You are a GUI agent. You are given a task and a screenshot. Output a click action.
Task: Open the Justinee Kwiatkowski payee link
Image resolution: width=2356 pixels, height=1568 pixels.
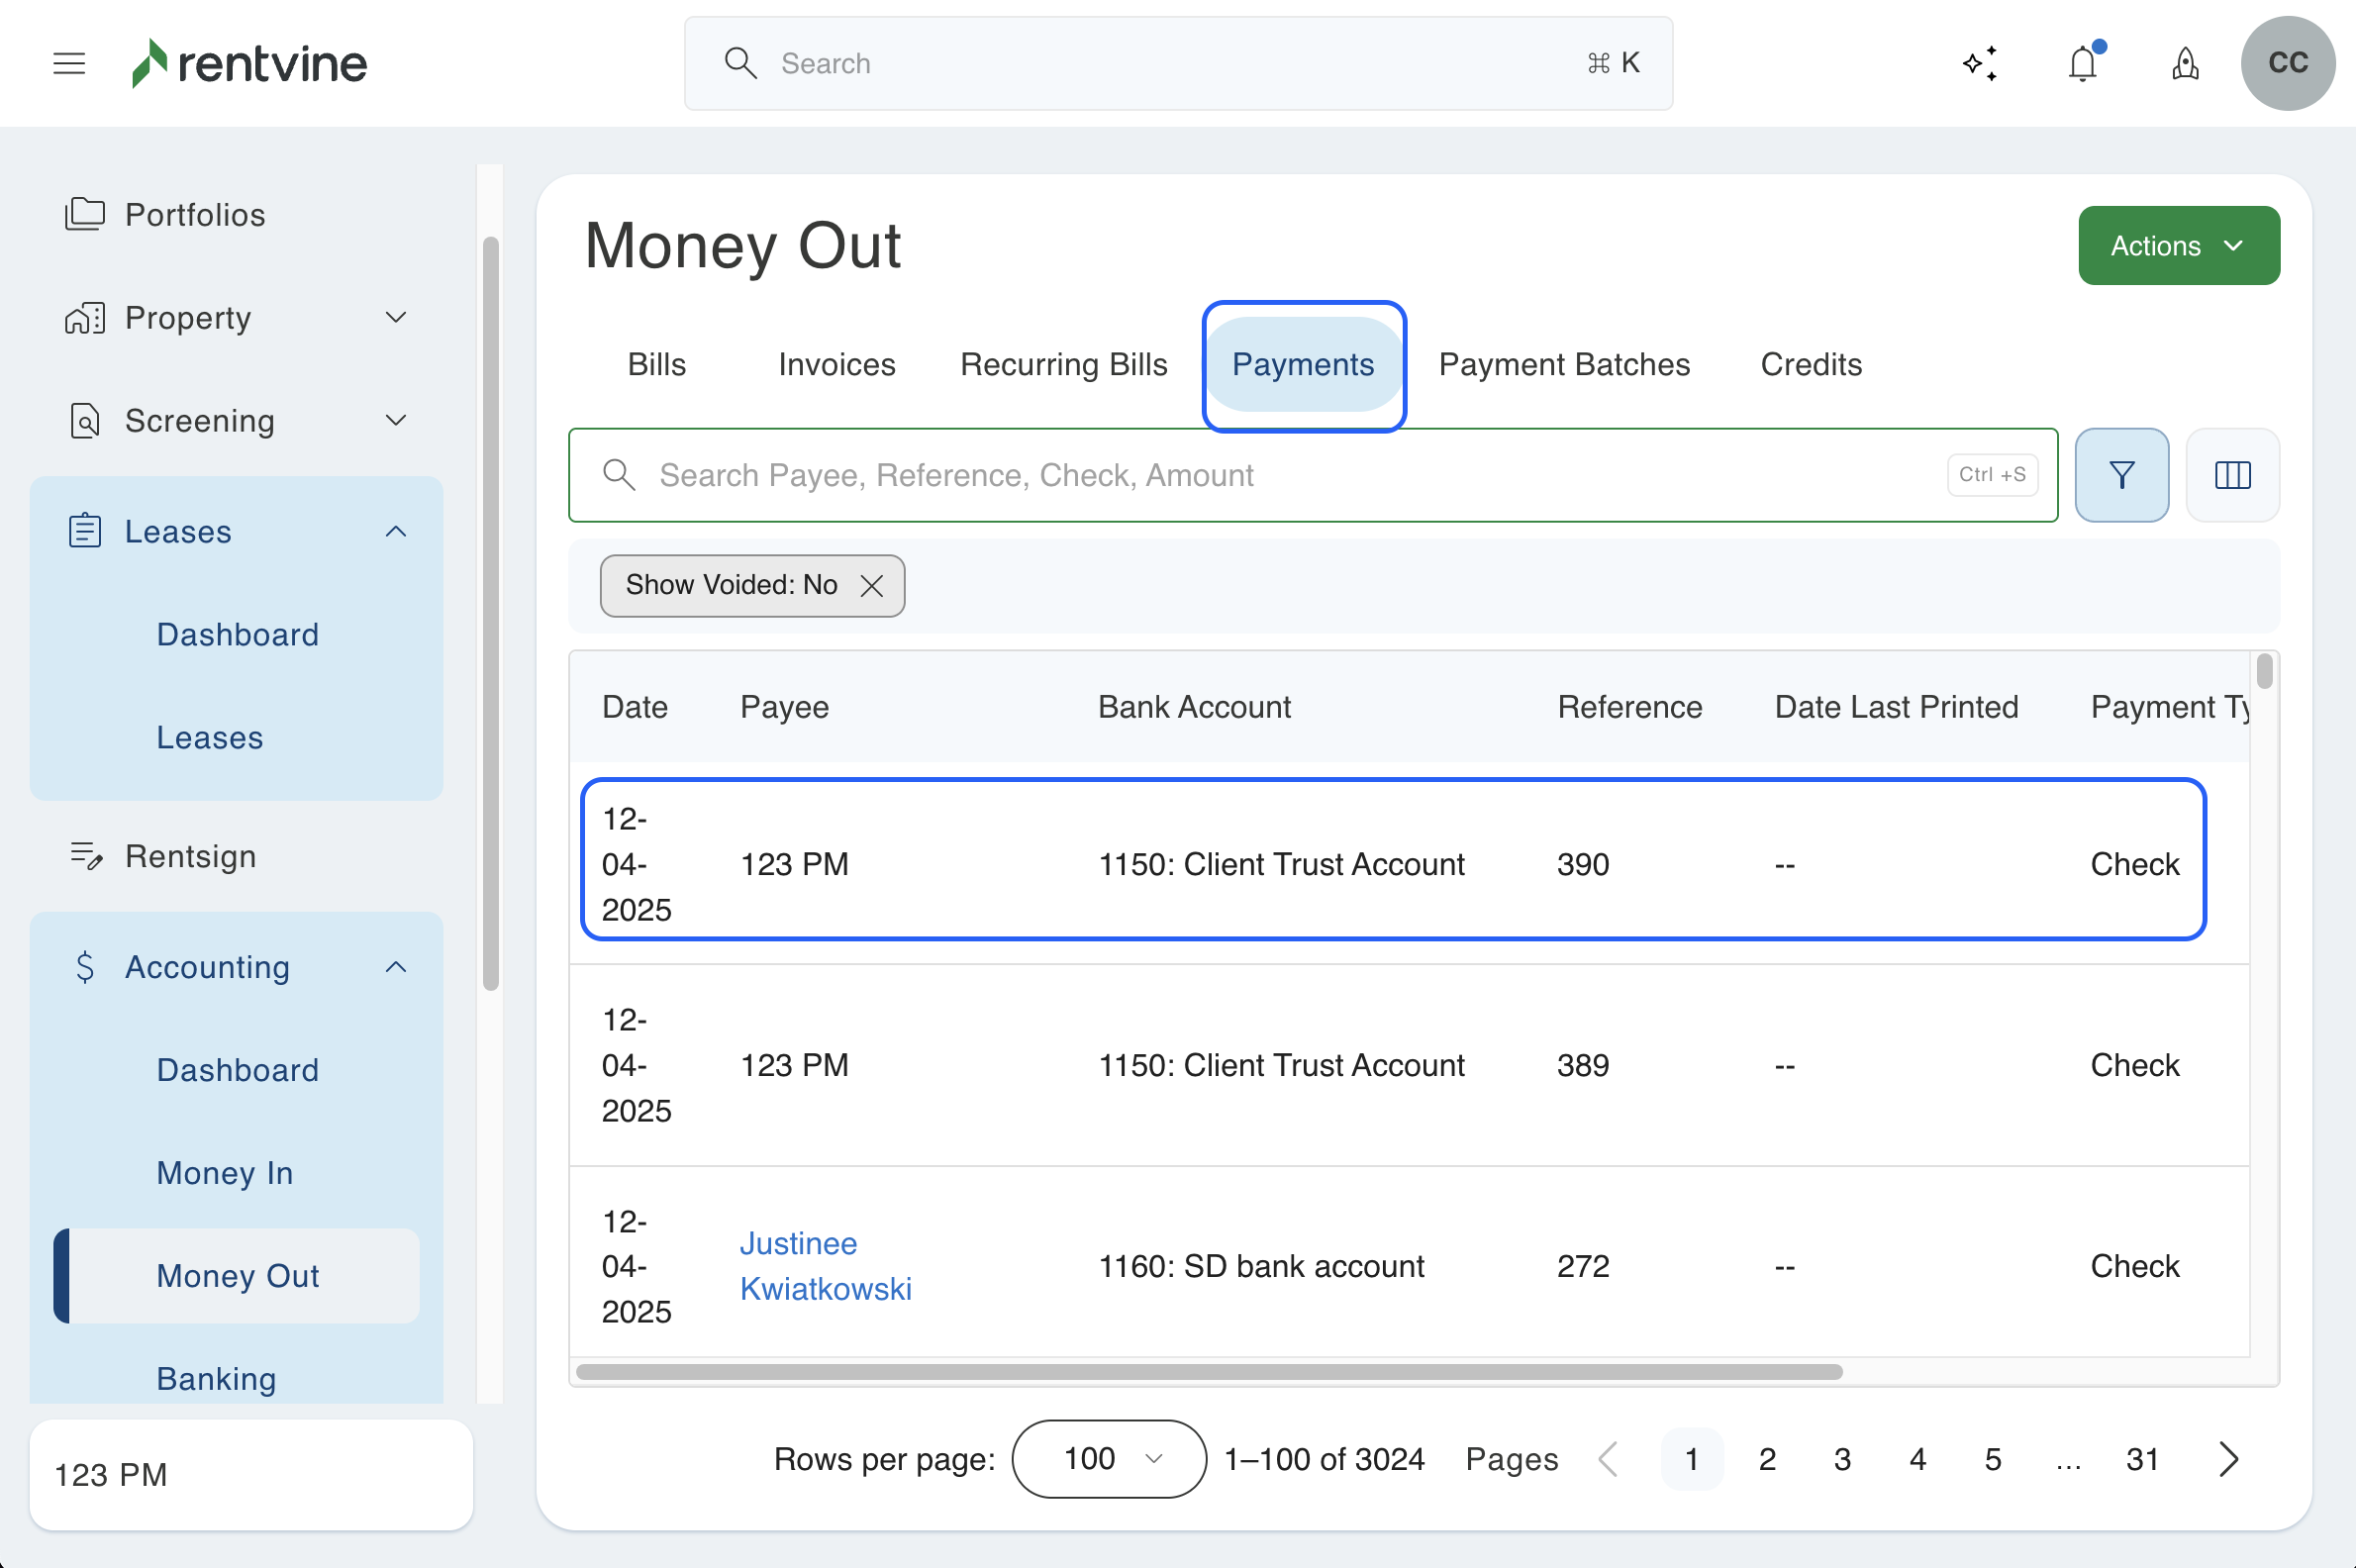pyautogui.click(x=825, y=1266)
